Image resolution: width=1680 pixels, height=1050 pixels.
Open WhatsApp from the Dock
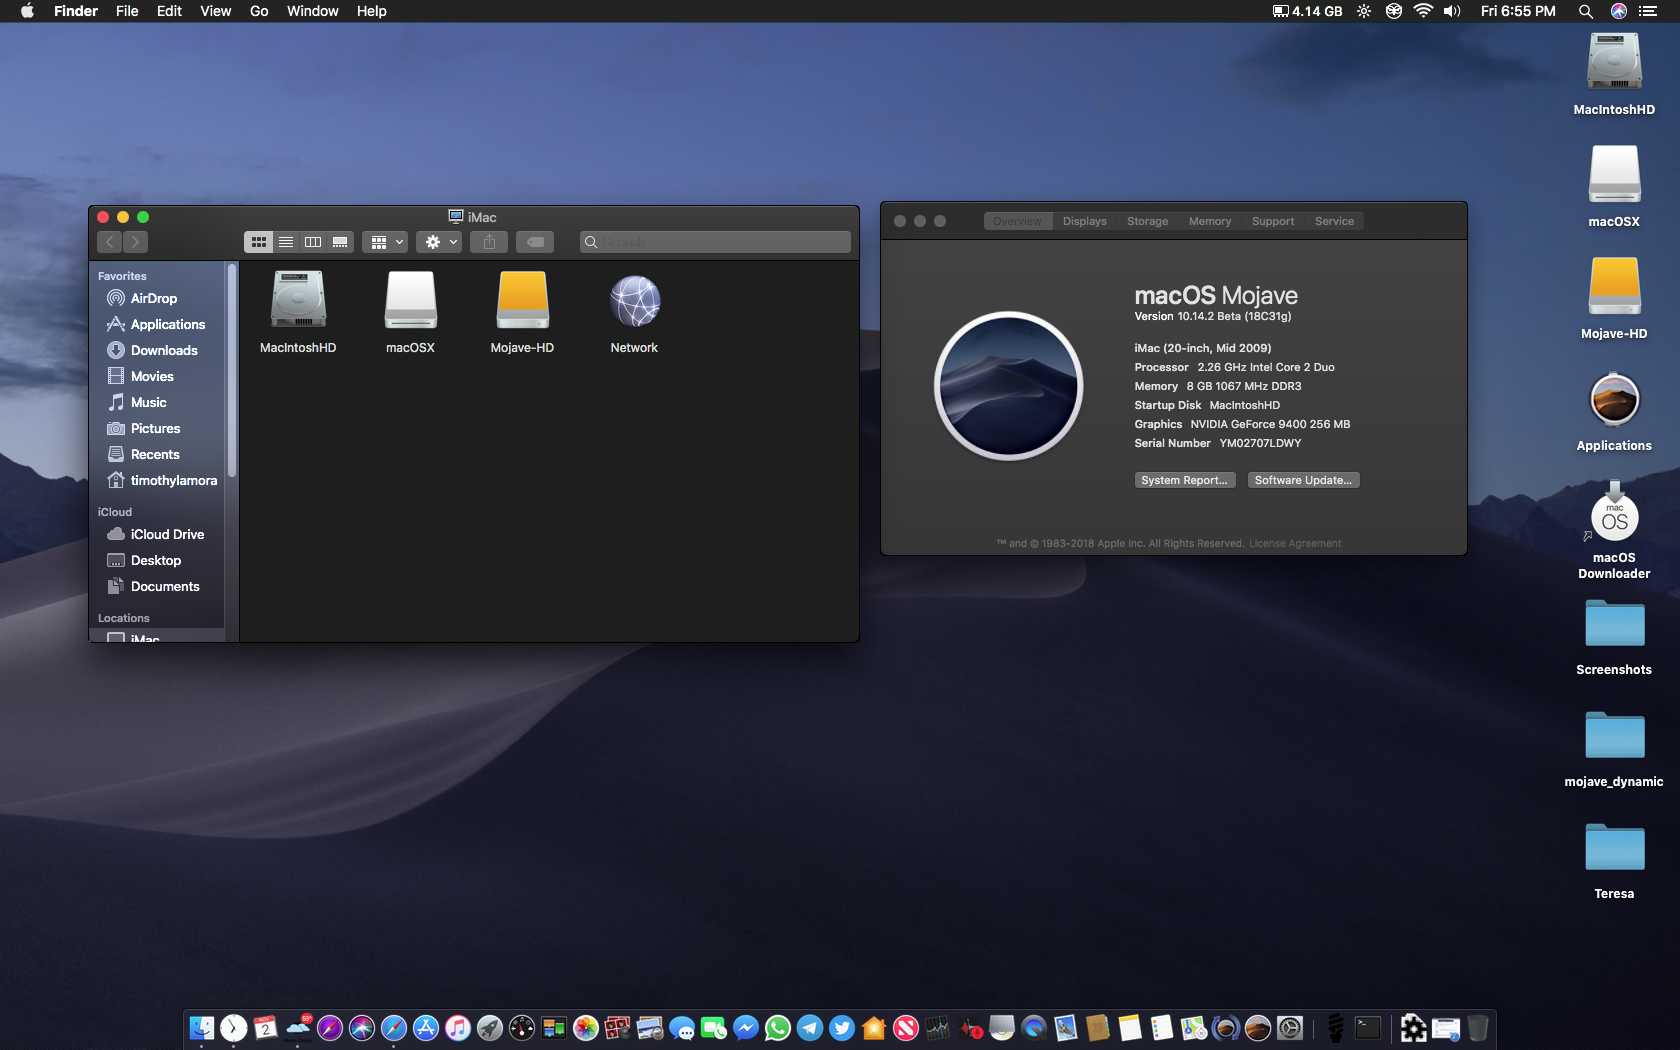[x=778, y=1028]
